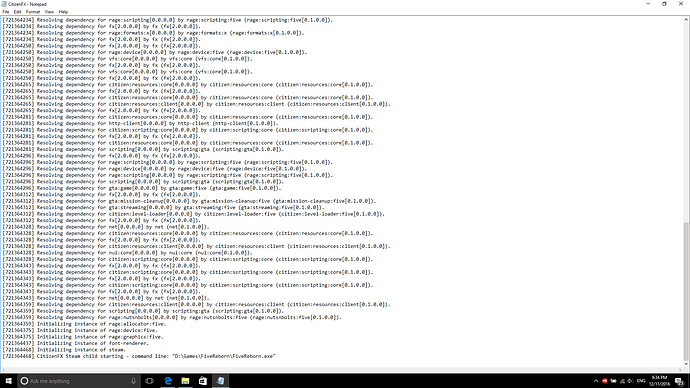Screen dimensions: 690x388
Task: Click the red round tray icon
Action: pyautogui.click(x=605, y=381)
